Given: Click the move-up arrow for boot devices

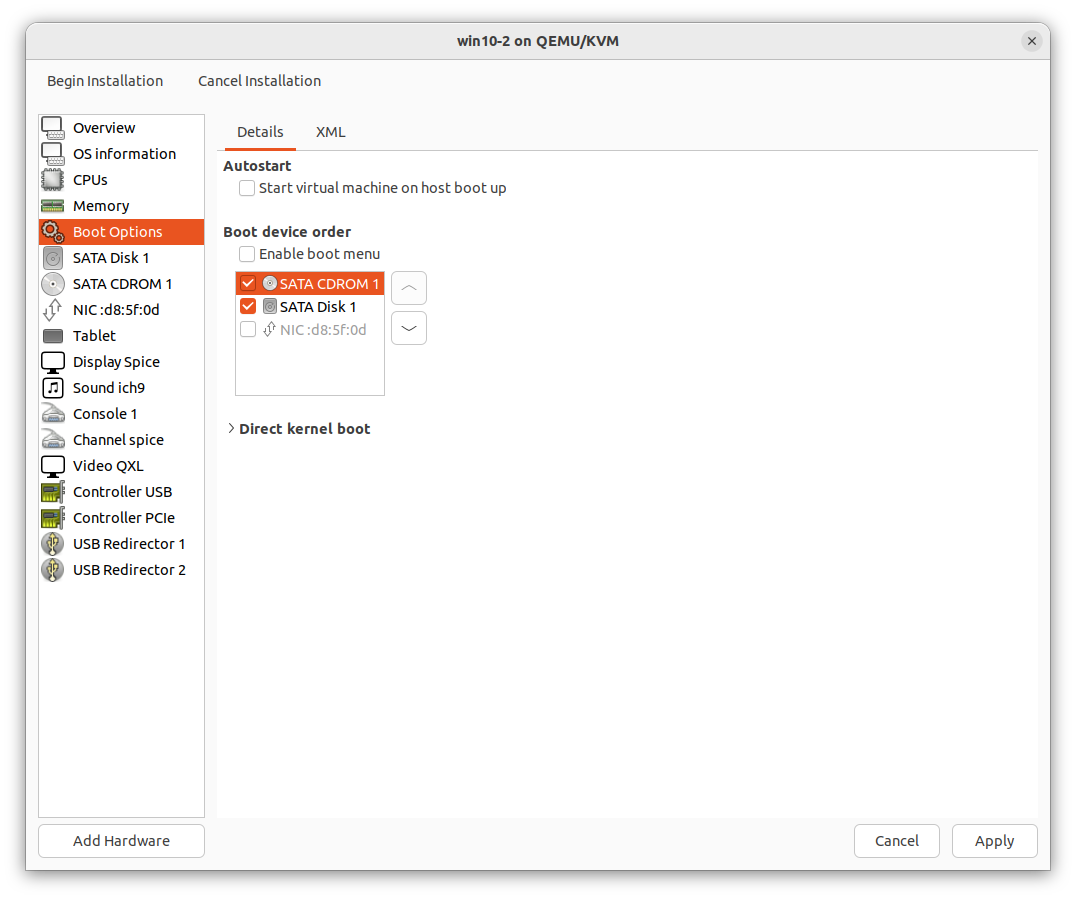Looking at the screenshot, I should (408, 288).
